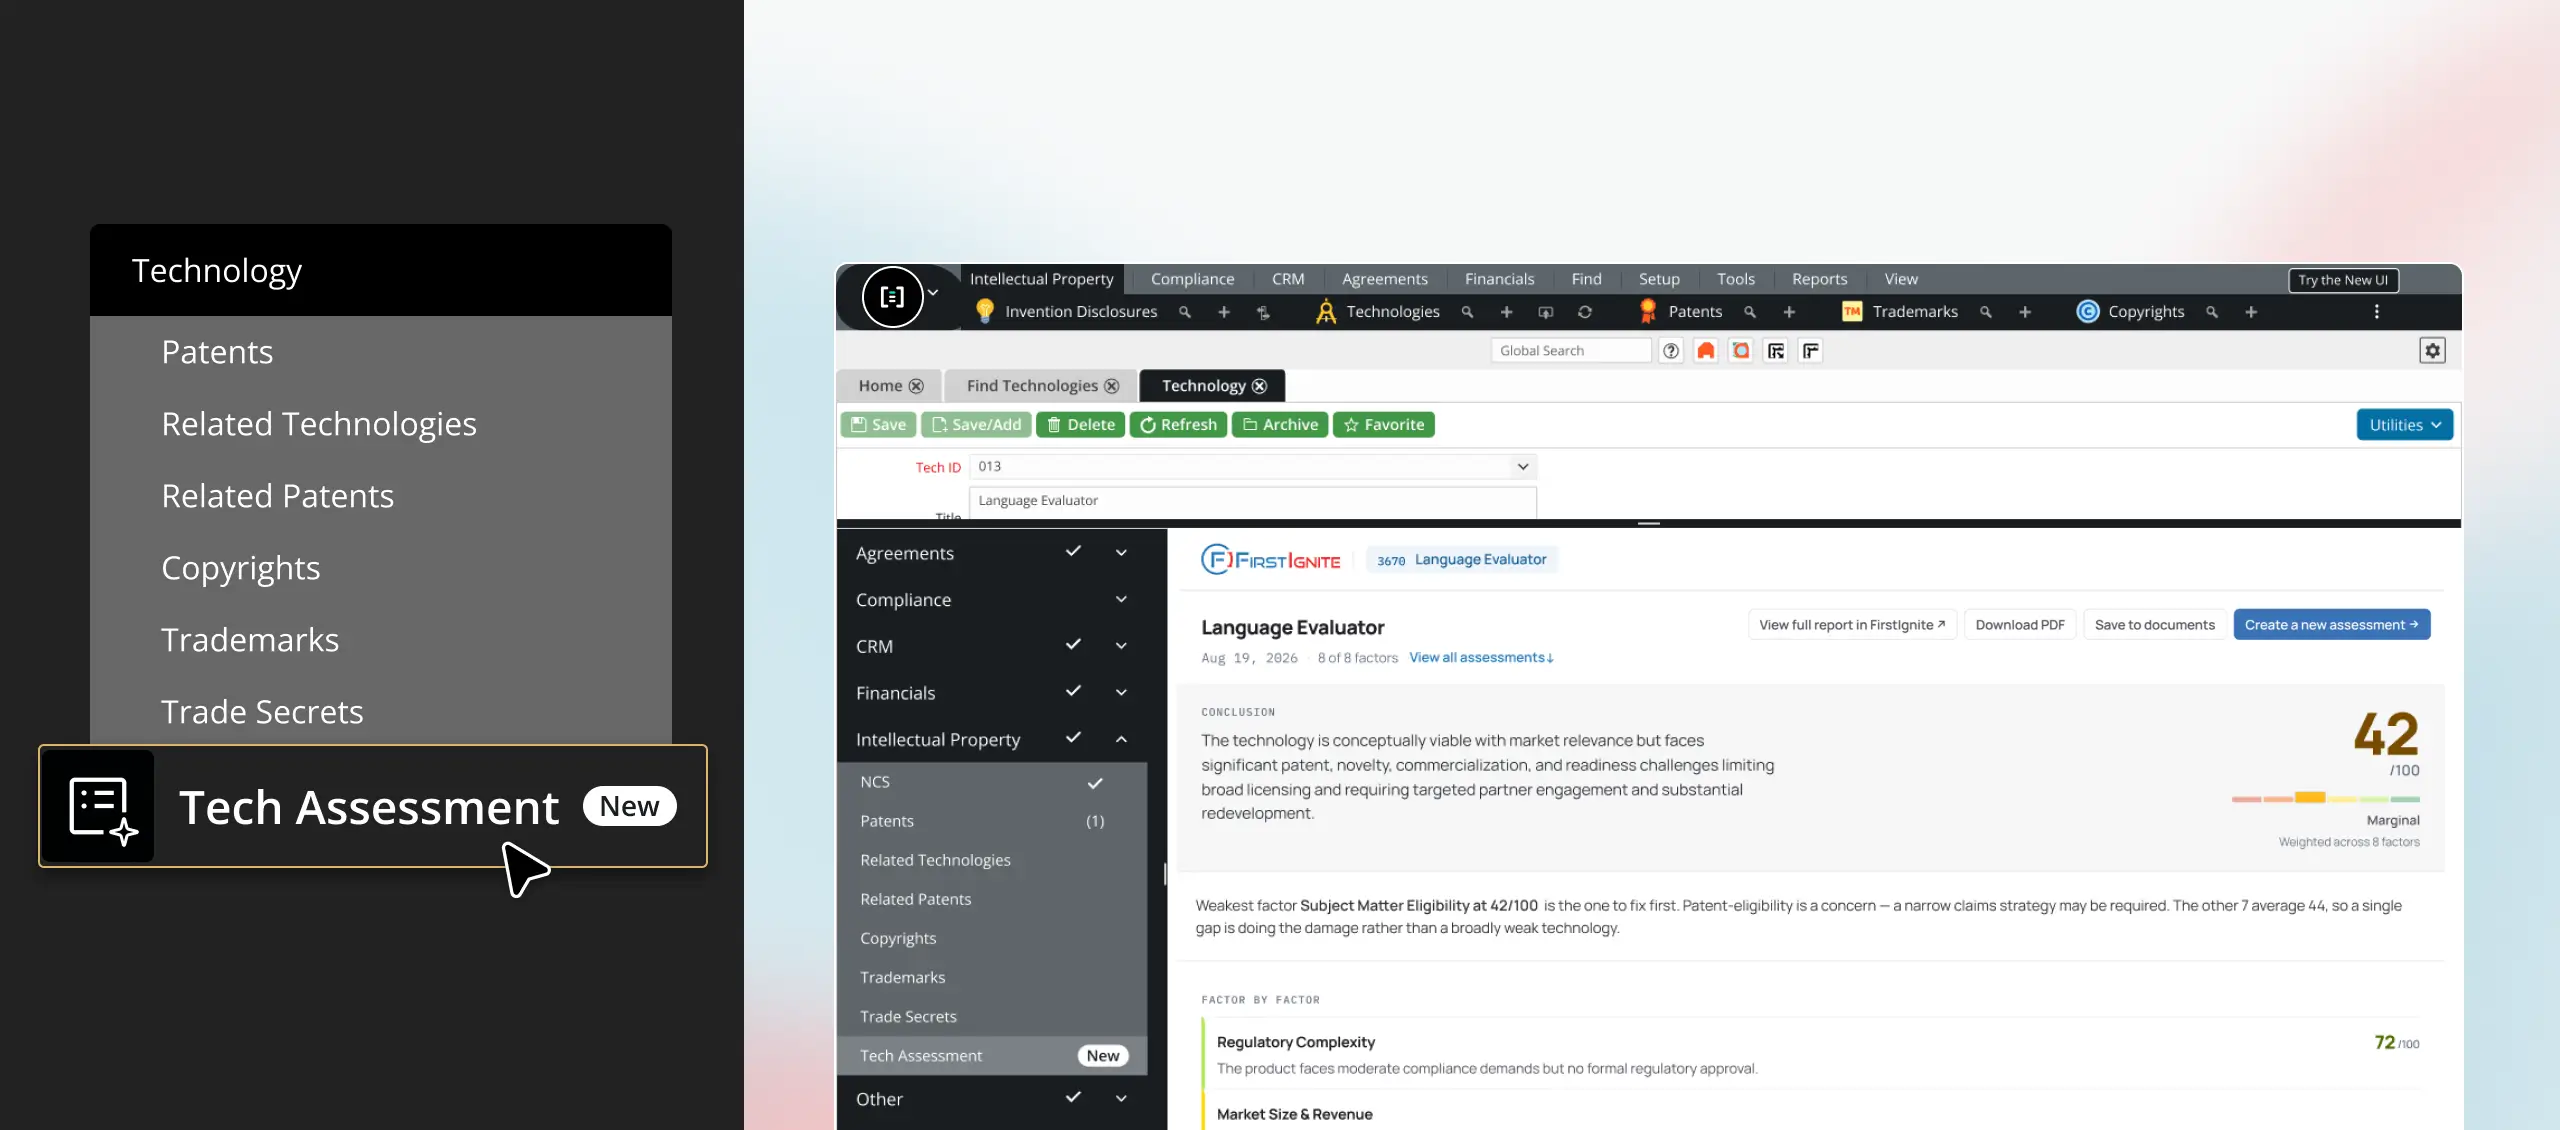
Task: Collapse the Intellectual Property section chevron
Action: pyautogui.click(x=1121, y=739)
